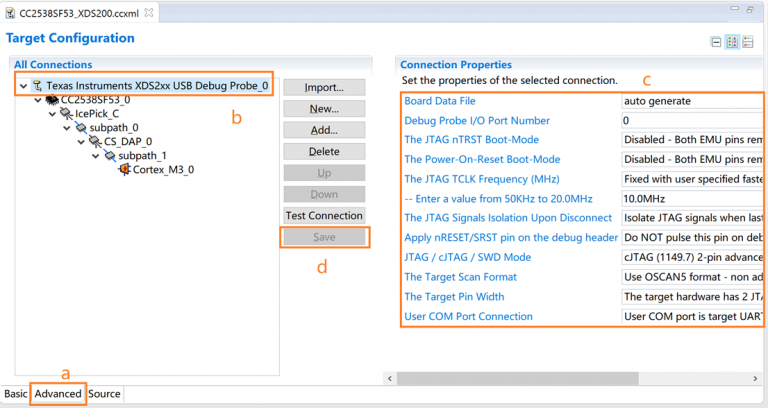This screenshot has height=408, width=768.
Task: Click the collapse-all icon in Target Configuration header
Action: (x=715, y=42)
